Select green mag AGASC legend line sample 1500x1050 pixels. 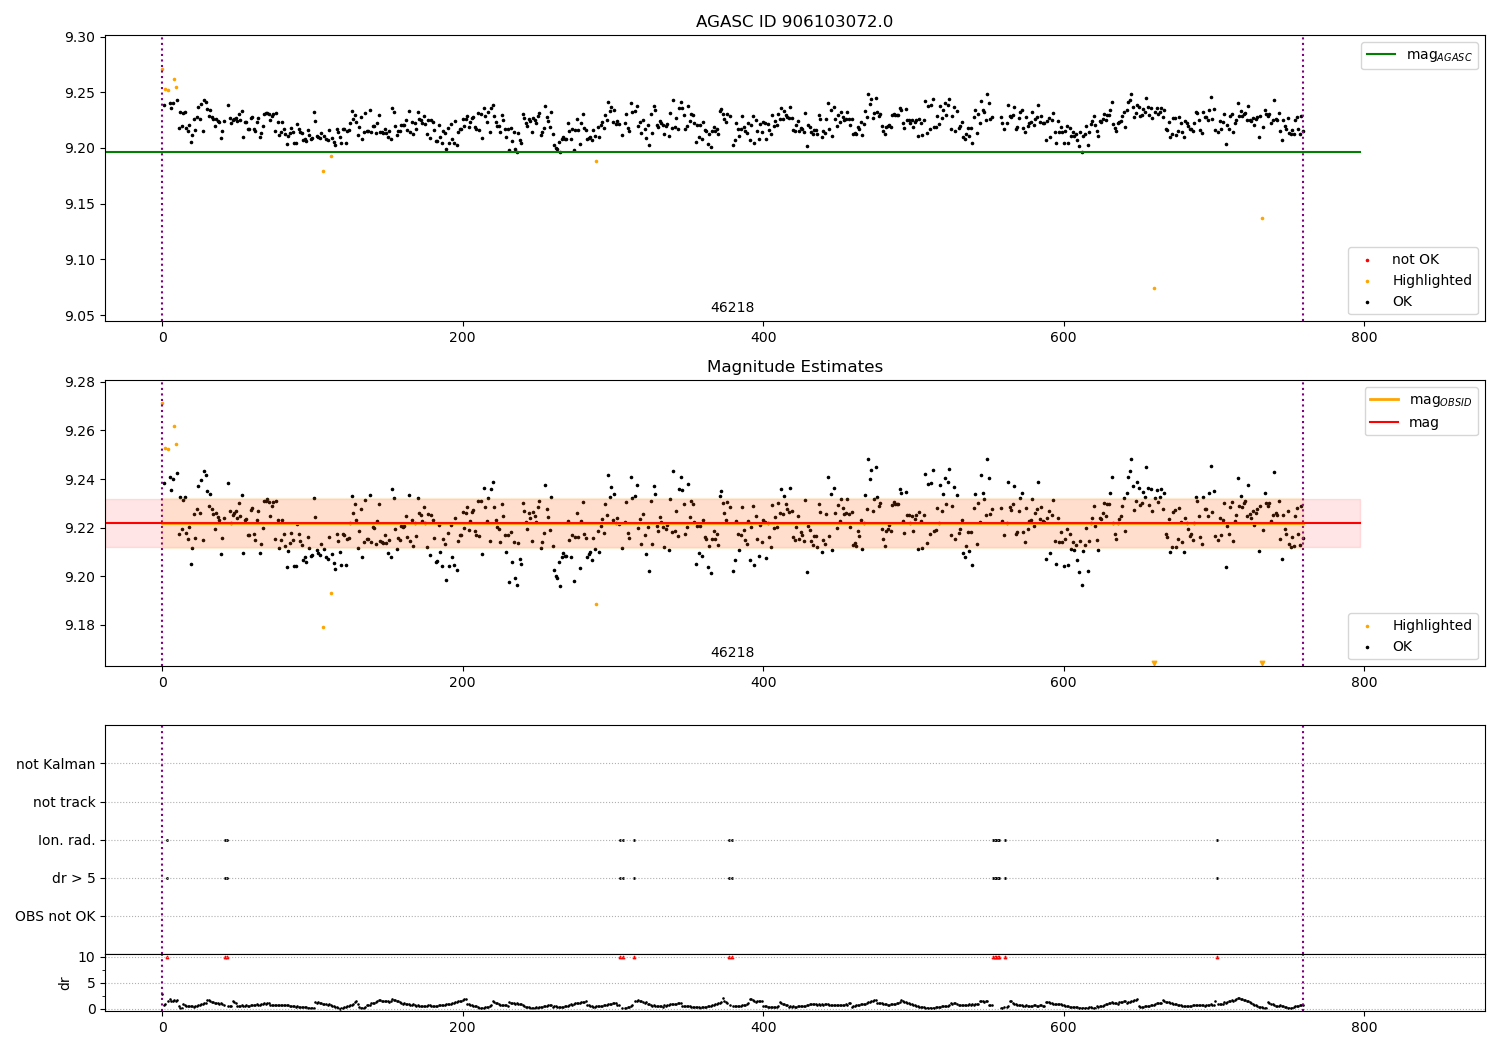pyautogui.click(x=1383, y=55)
